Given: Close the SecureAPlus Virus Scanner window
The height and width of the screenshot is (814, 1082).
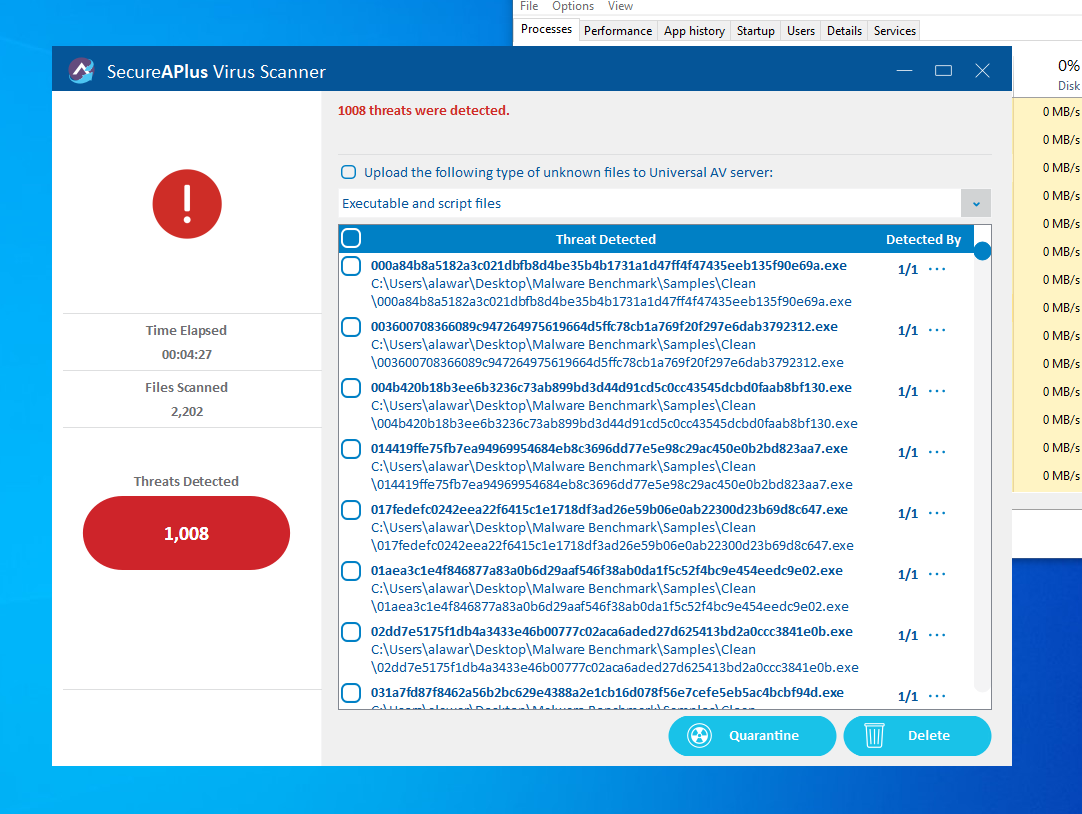Looking at the screenshot, I should tap(982, 70).
